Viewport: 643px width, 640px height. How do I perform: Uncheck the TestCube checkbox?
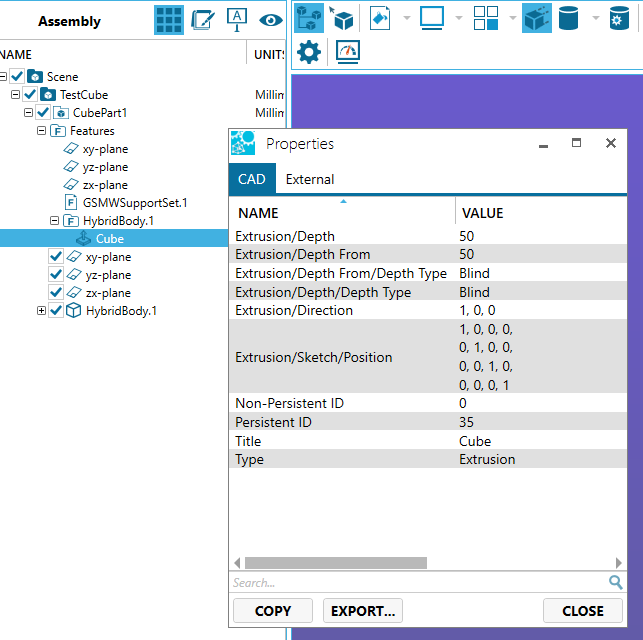(x=30, y=95)
